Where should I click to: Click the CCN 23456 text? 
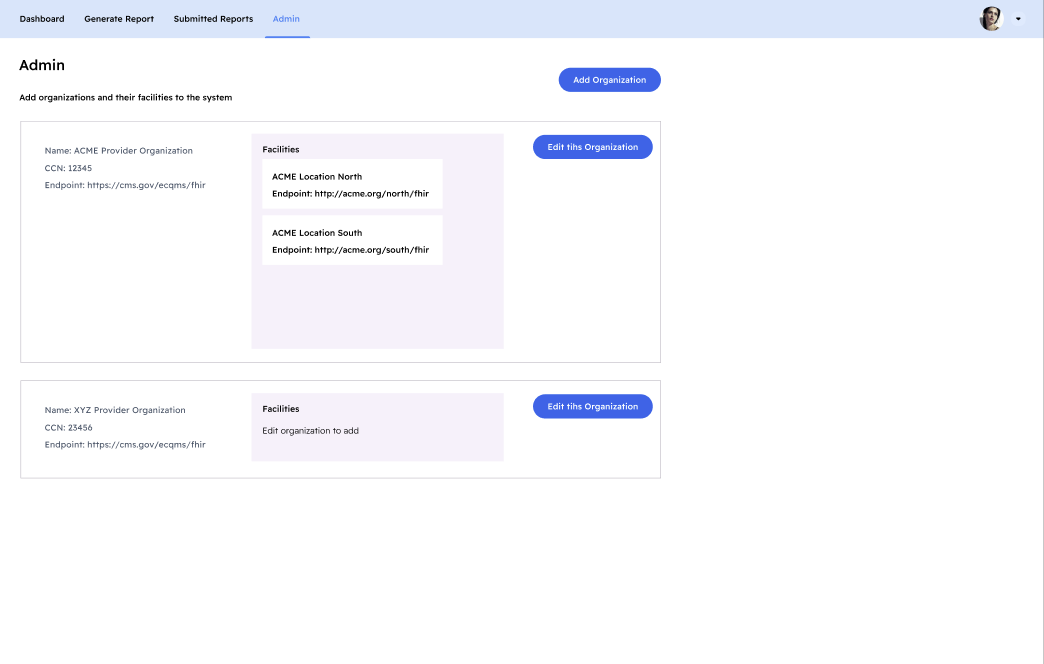tap(68, 427)
